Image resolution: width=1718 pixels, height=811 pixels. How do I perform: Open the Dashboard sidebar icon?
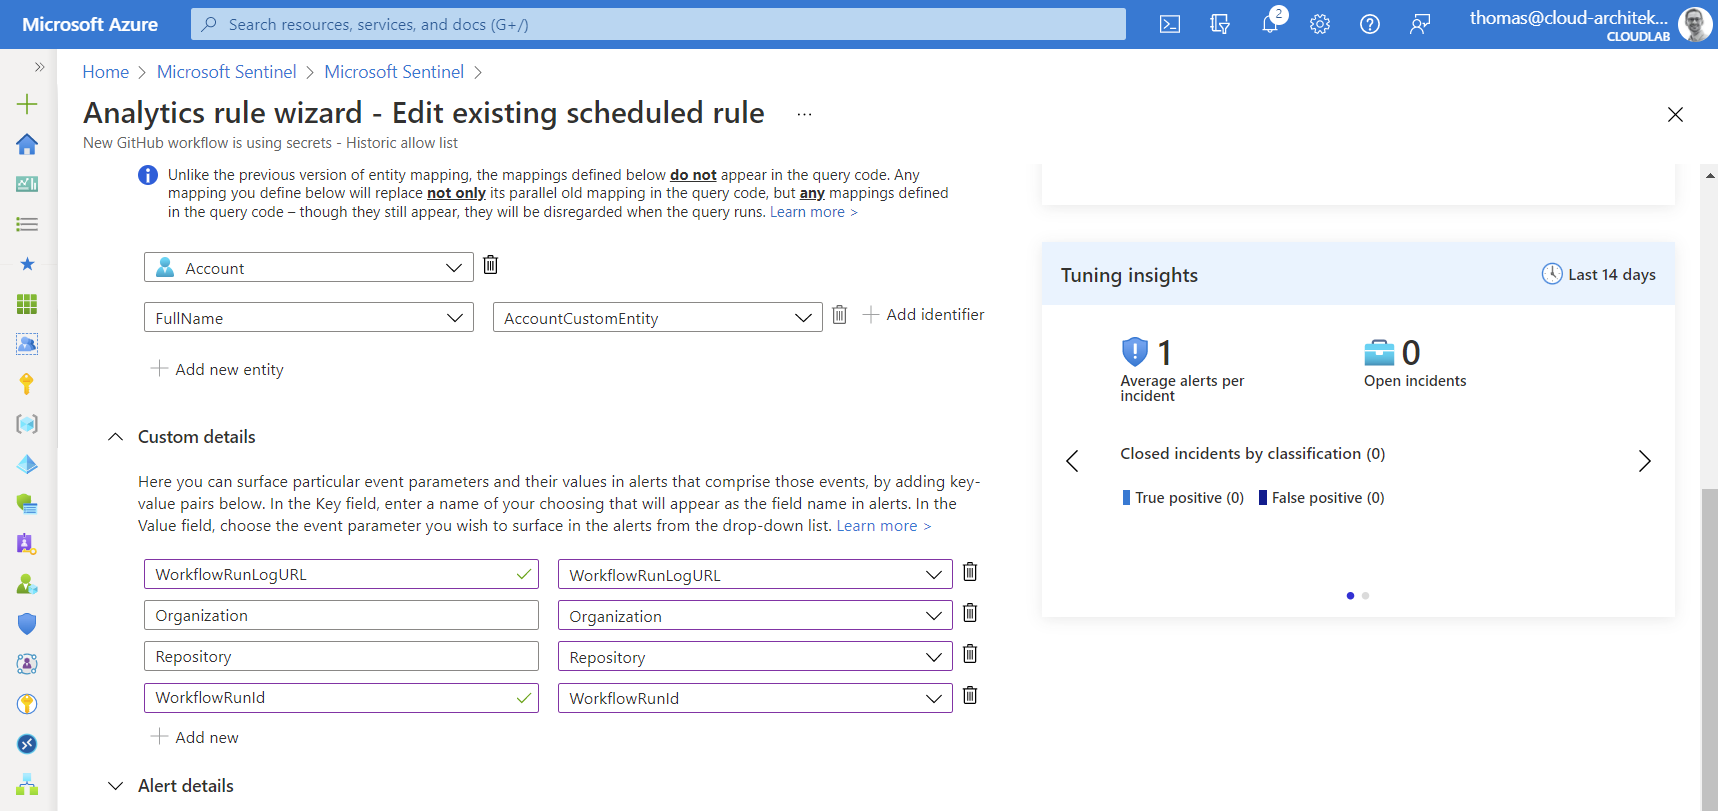27,184
